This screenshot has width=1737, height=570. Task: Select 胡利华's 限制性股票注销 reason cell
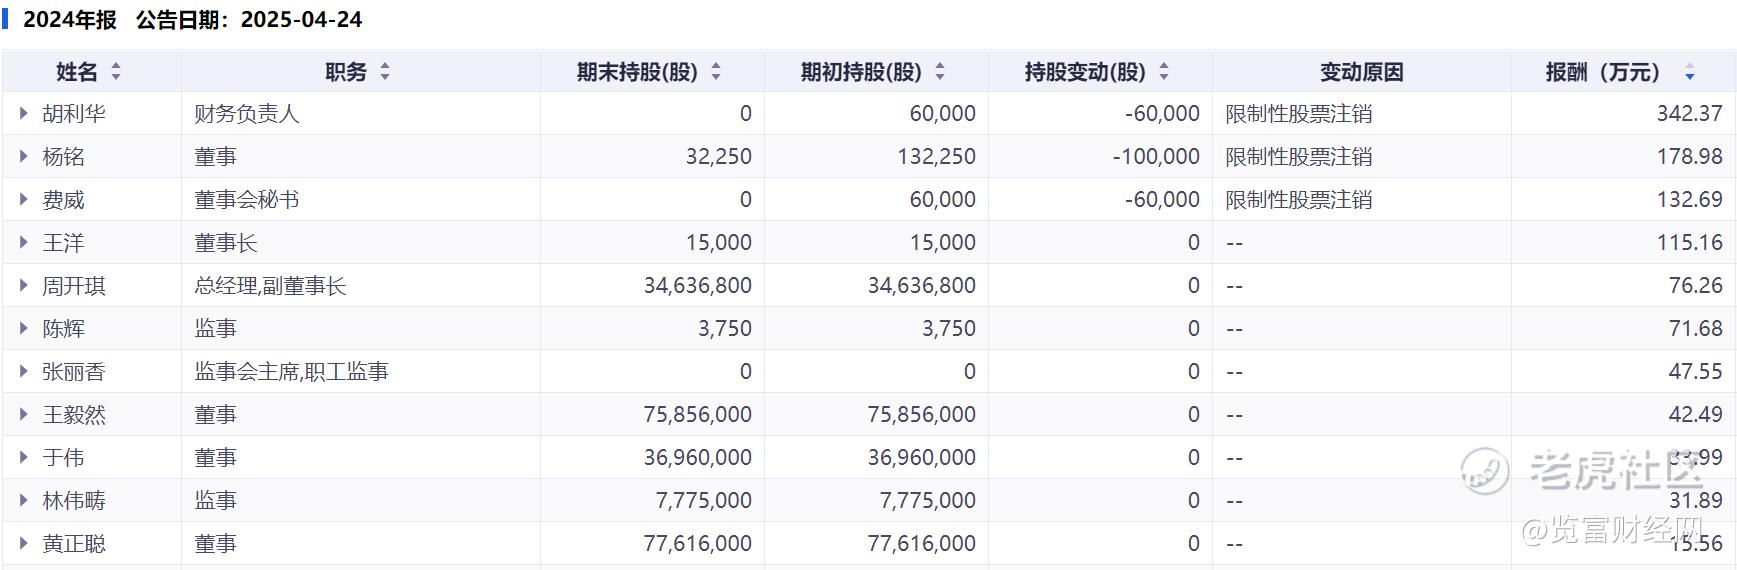tap(1298, 114)
